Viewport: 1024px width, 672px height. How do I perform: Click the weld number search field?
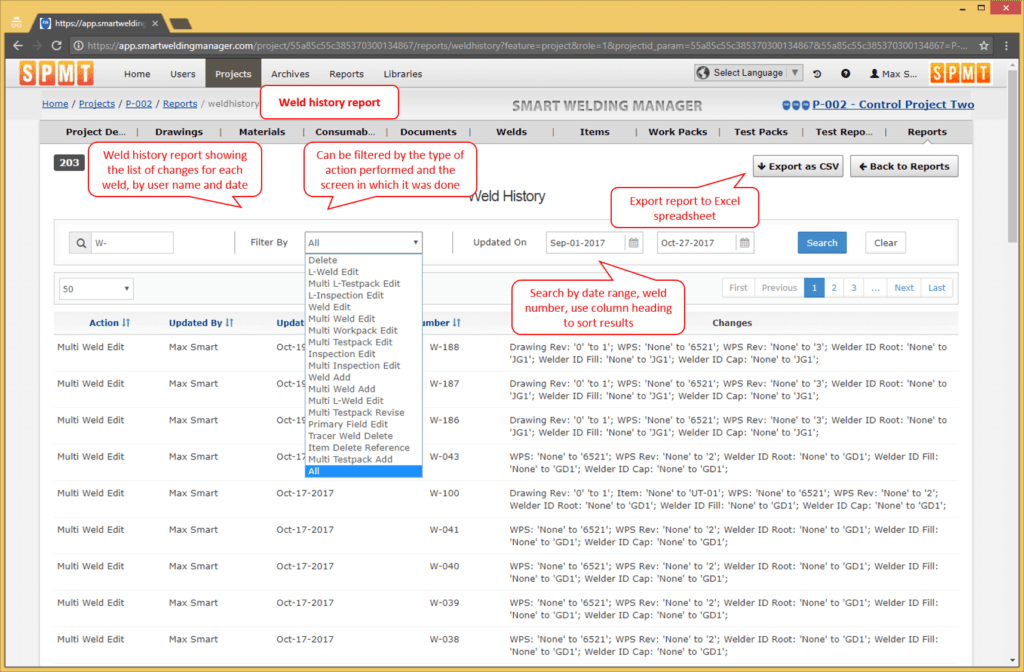[x=133, y=243]
